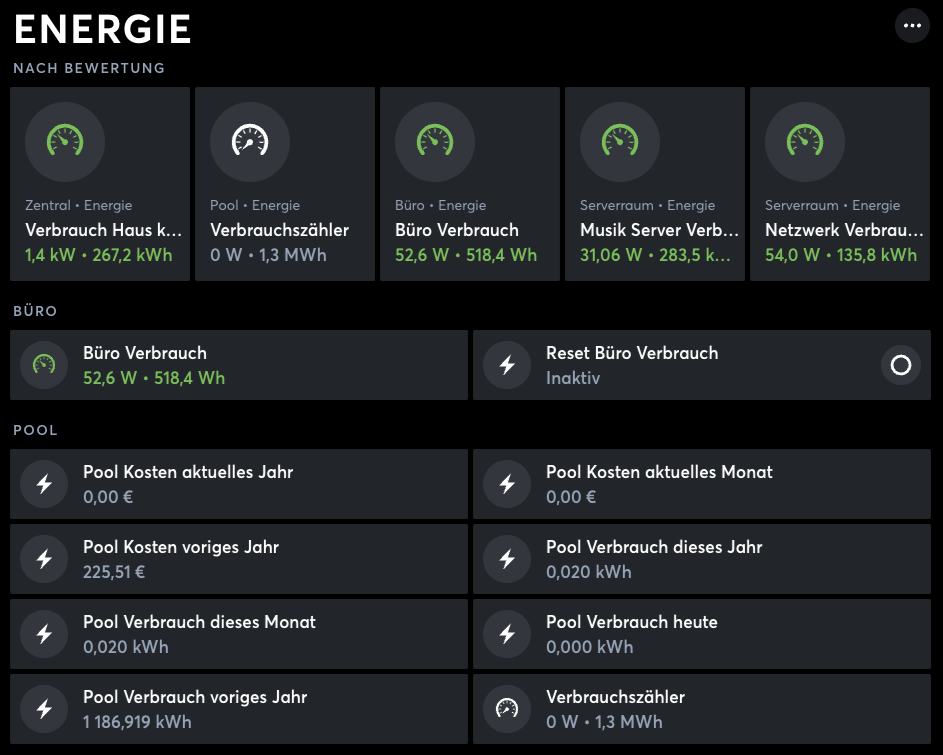This screenshot has height=755, width=943.
Task: Click lightning icon for Pool Kosten aktuelles Jahr
Action: pos(44,484)
